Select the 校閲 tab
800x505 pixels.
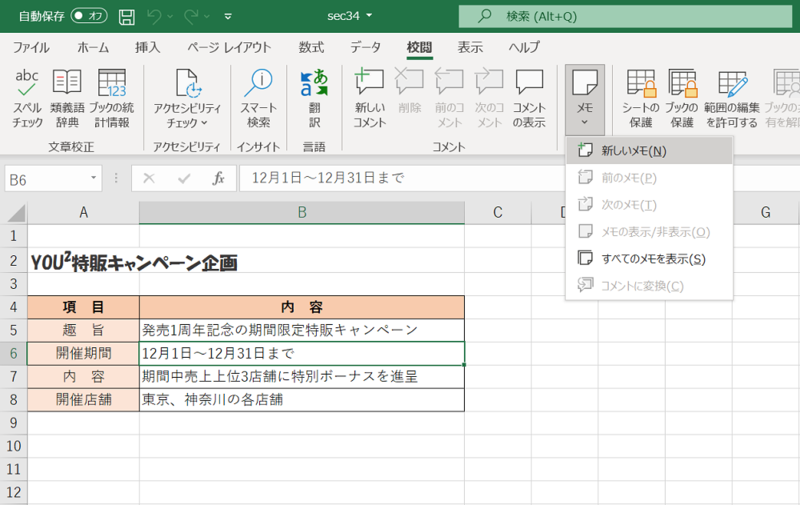pos(419,47)
